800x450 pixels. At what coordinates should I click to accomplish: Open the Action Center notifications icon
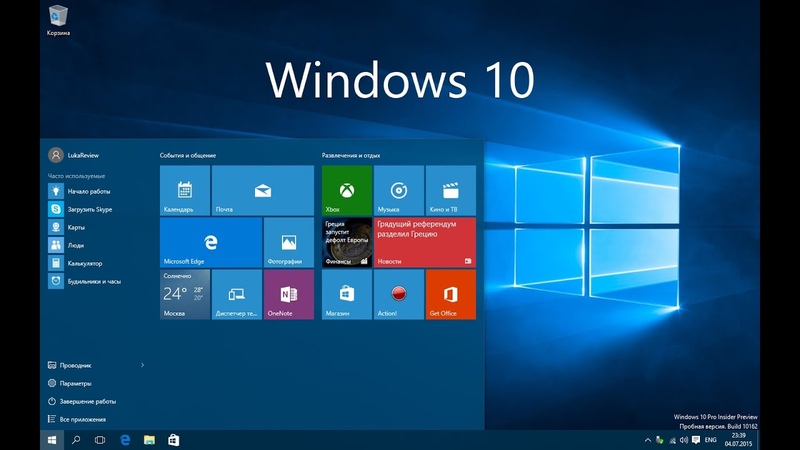point(696,440)
